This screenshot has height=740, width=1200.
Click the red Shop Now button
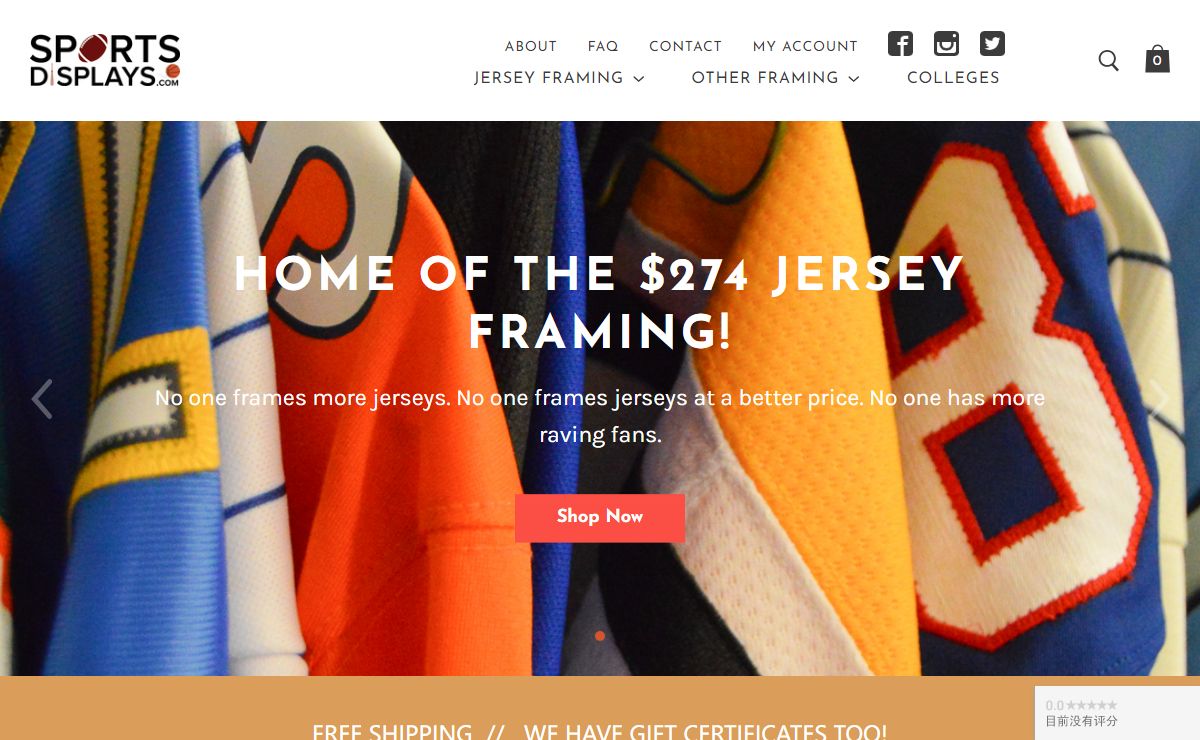coord(600,517)
